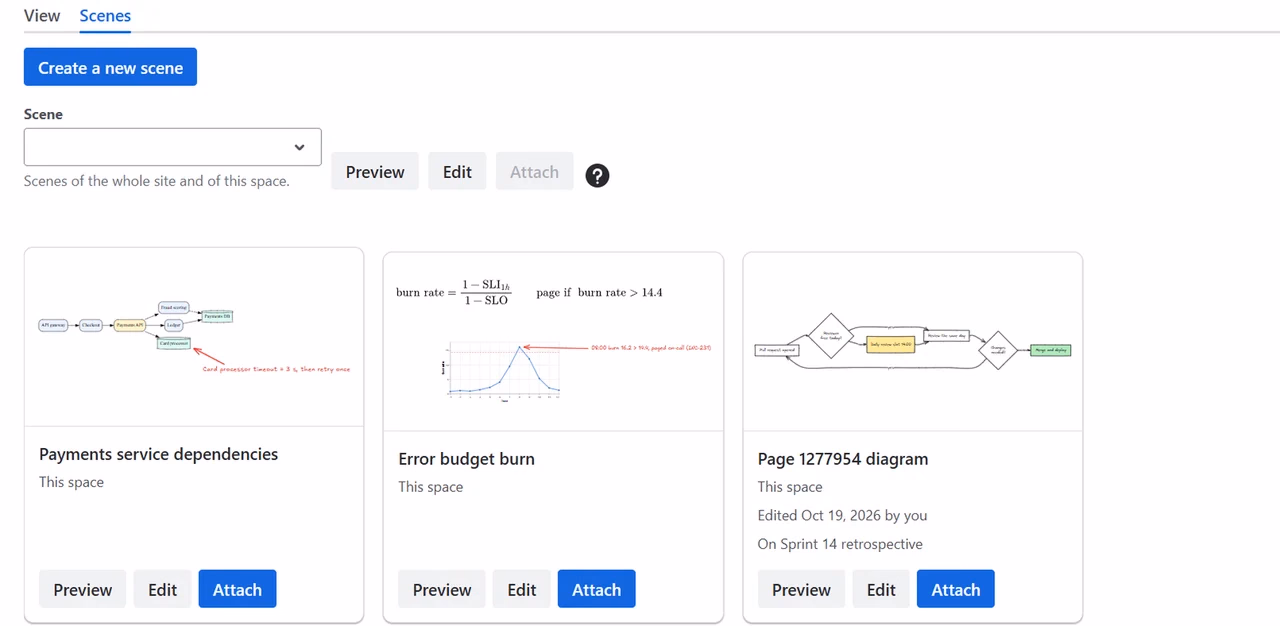Preview the Payments service dependencies scene
Viewport: 1280px width, 626px height.
[x=83, y=589]
